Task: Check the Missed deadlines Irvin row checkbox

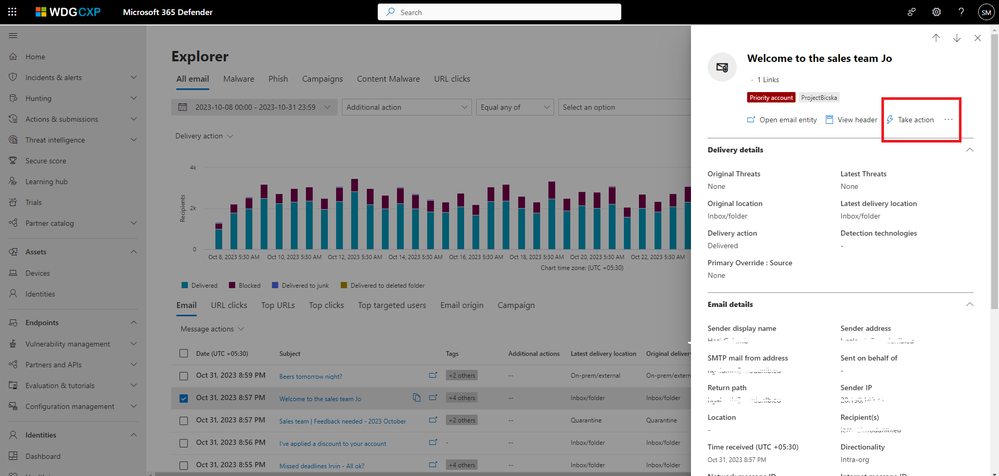Action: (x=183, y=465)
